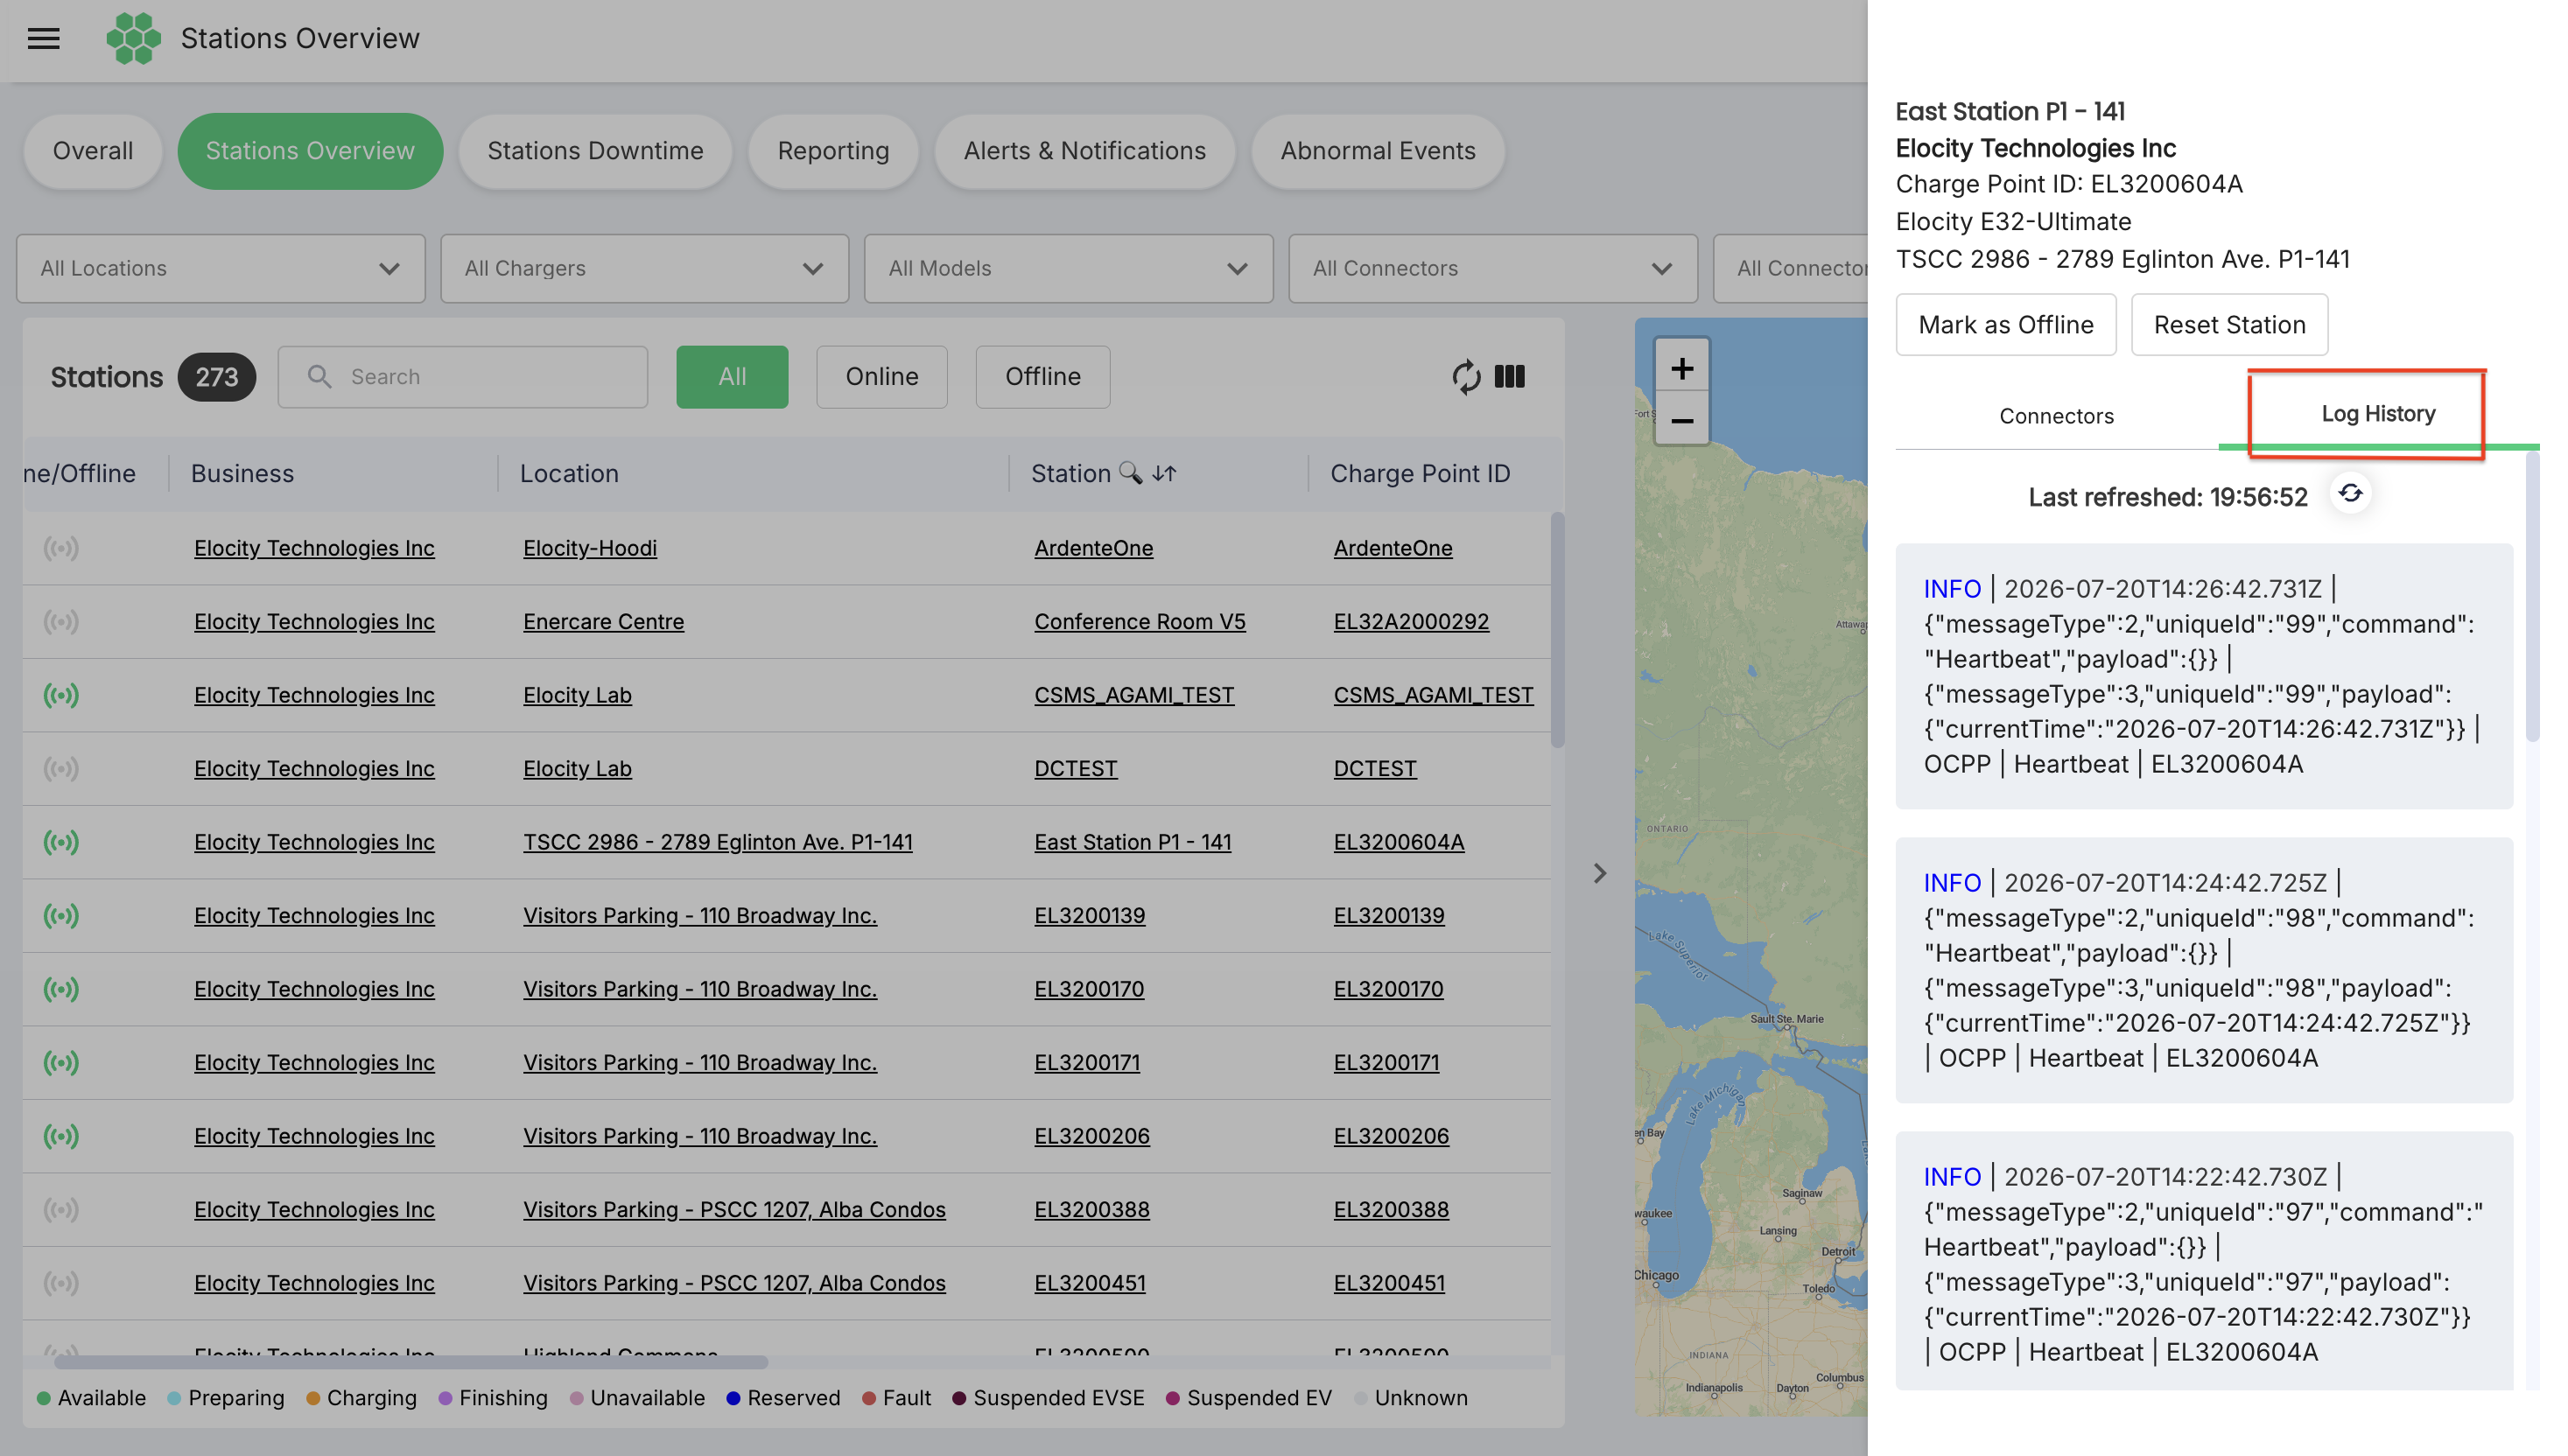2568x1456 pixels.
Task: Zoom out on the map
Action: [1682, 421]
